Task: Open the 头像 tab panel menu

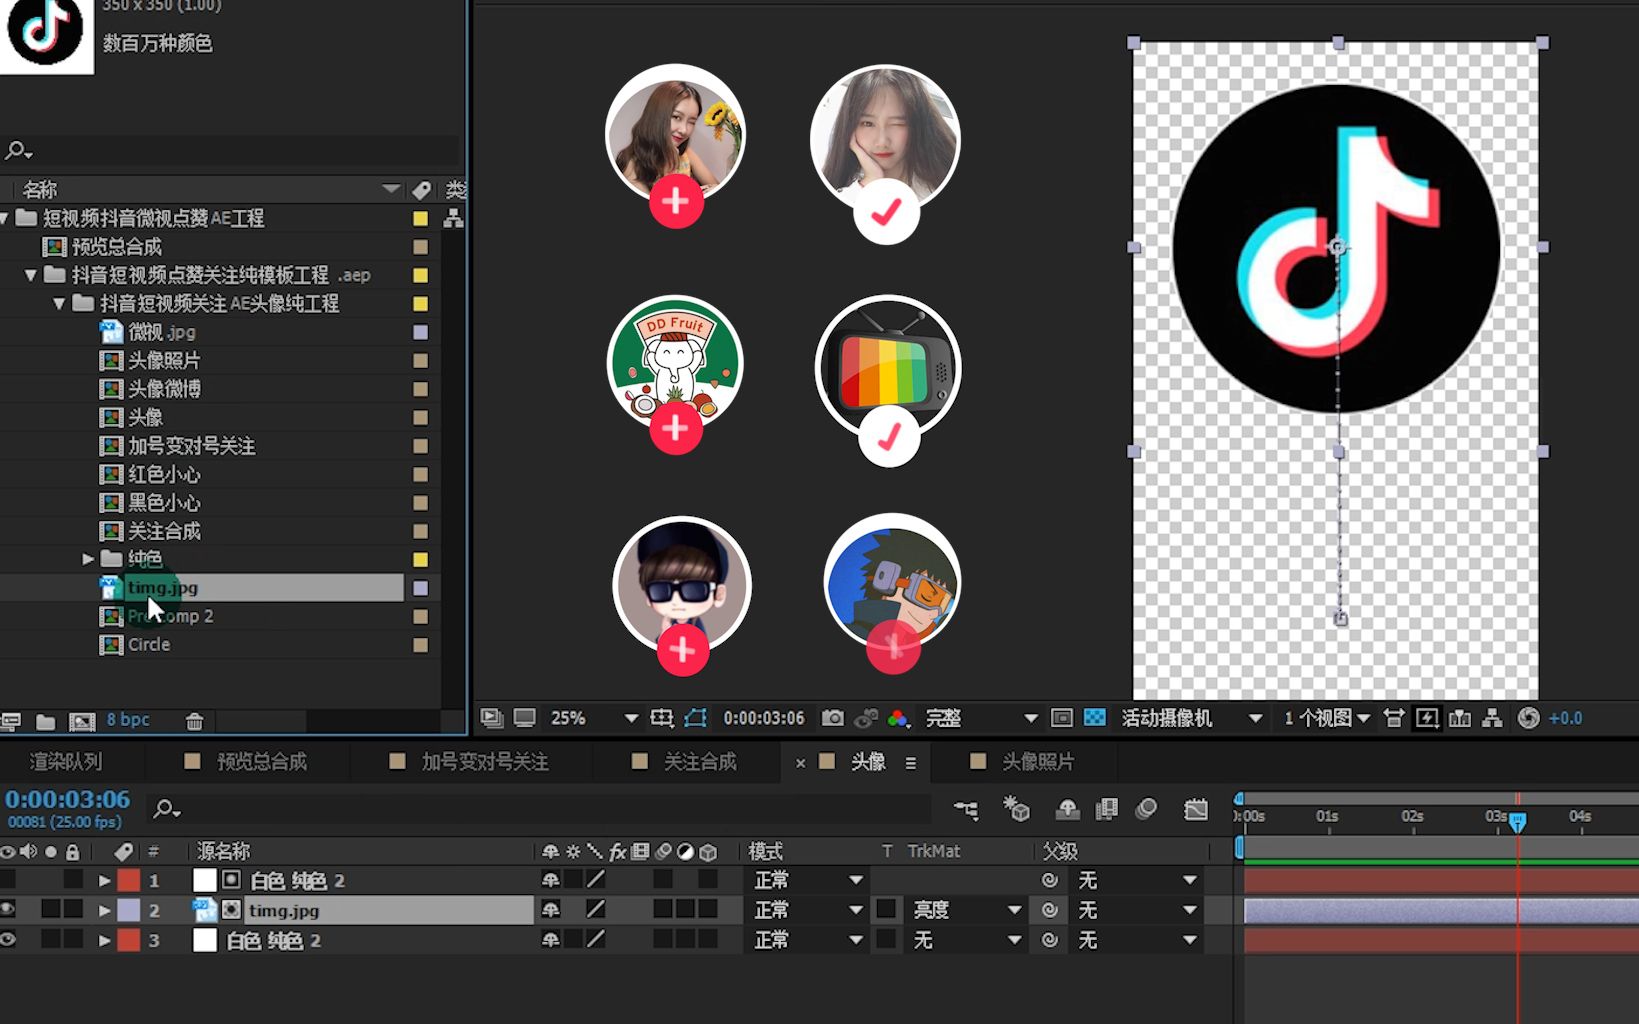Action: (x=910, y=763)
